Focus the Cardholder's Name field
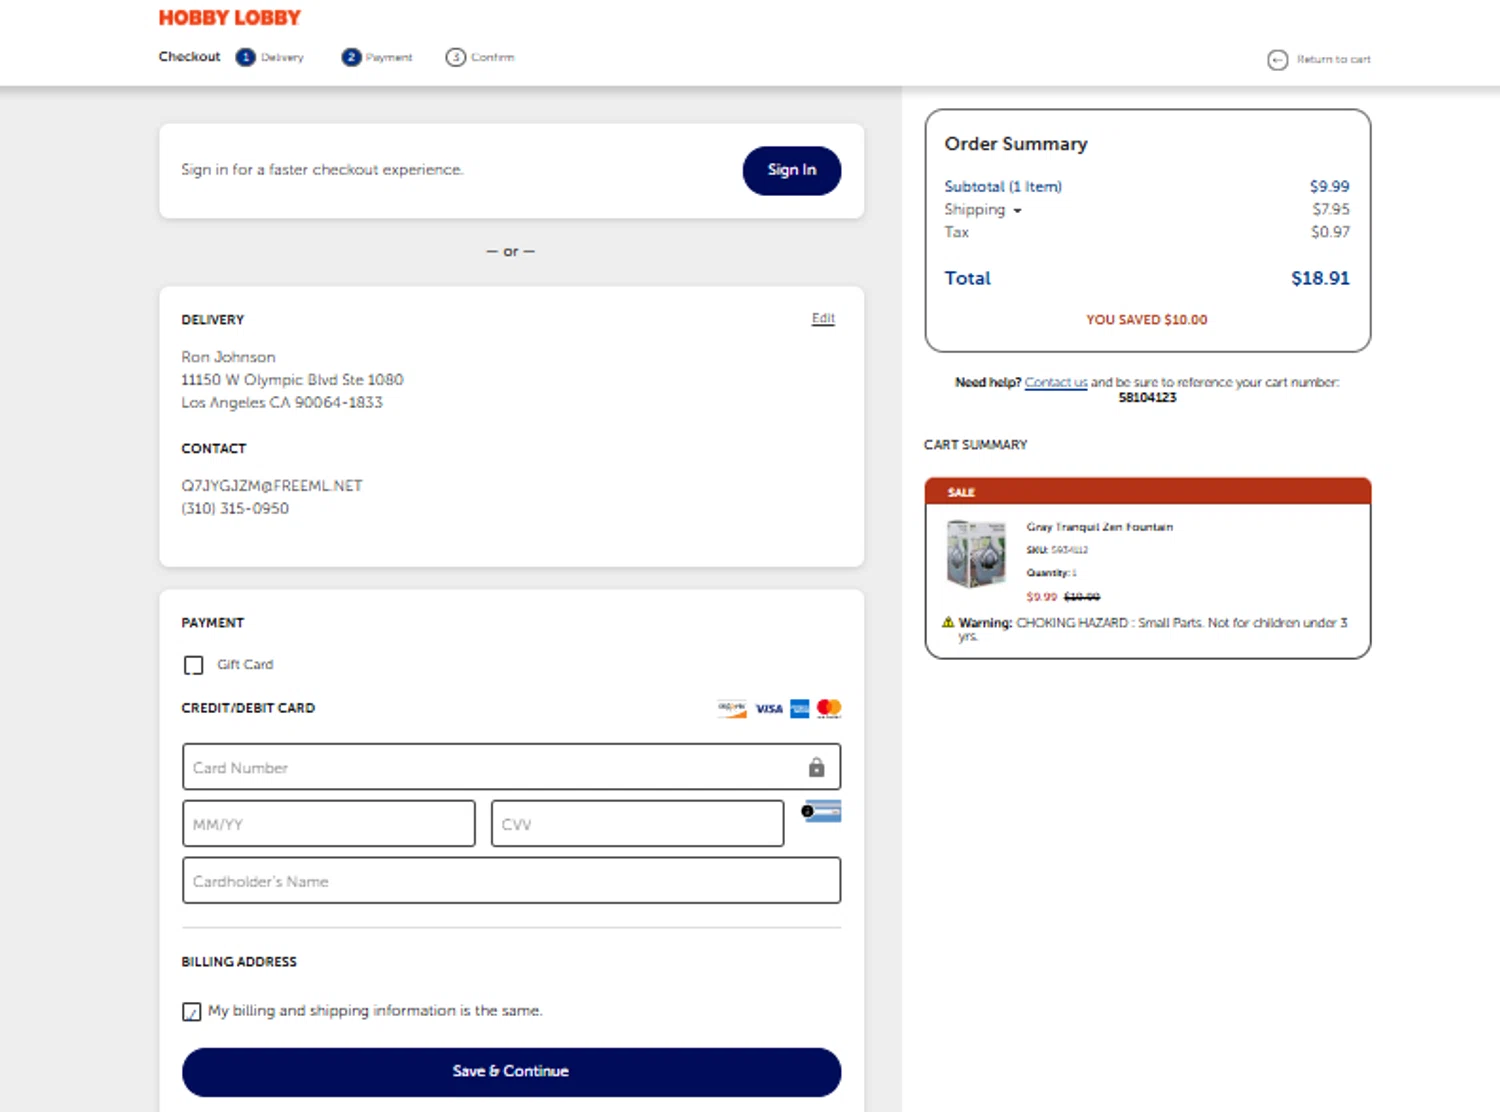The image size is (1500, 1112). pos(511,881)
